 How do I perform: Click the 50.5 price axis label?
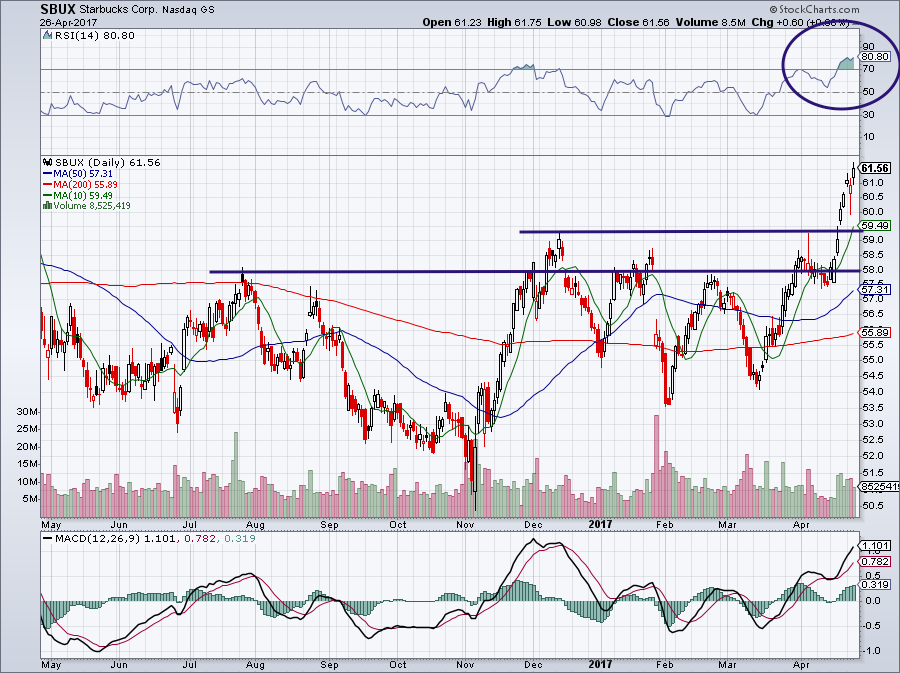(x=872, y=505)
